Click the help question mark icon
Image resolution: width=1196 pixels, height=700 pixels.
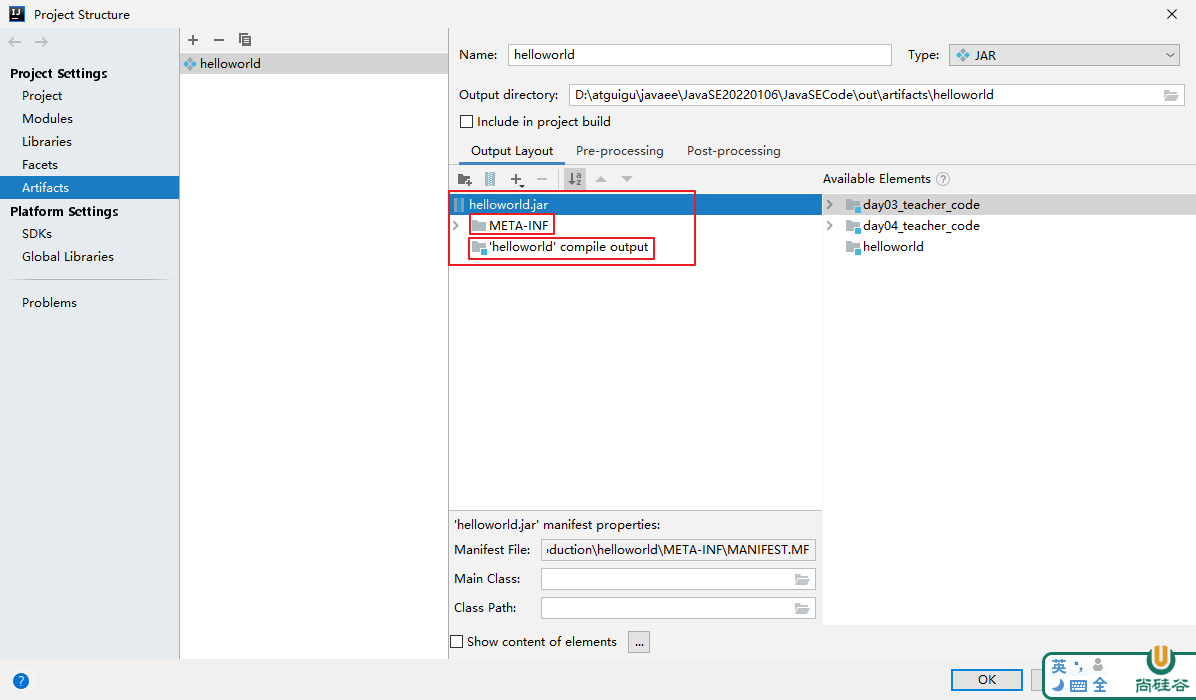pos(21,681)
